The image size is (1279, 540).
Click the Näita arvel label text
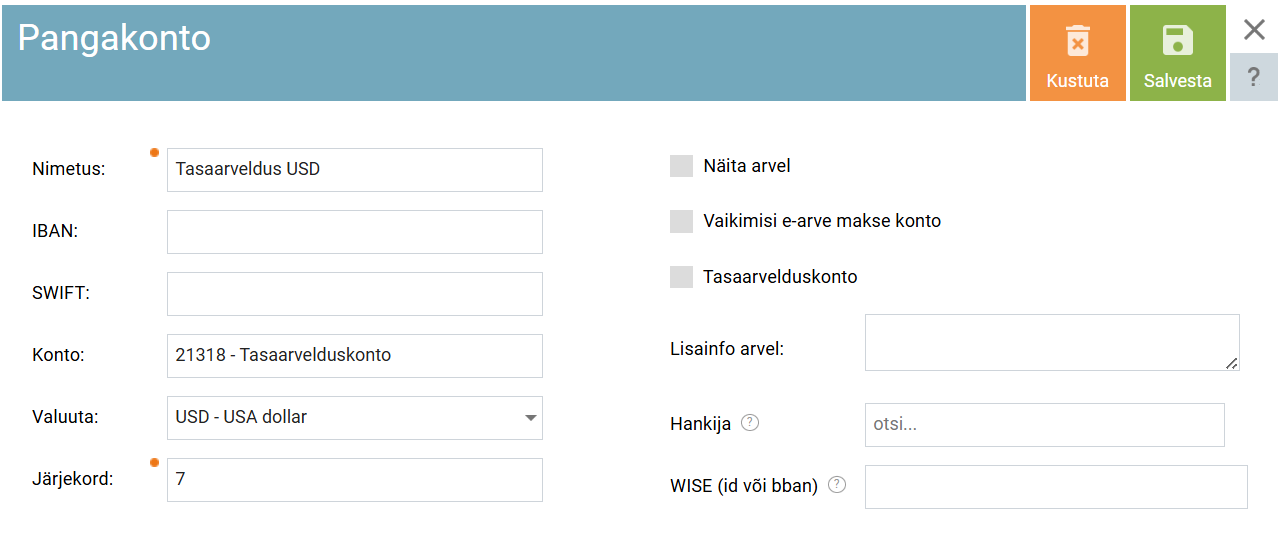(x=746, y=166)
